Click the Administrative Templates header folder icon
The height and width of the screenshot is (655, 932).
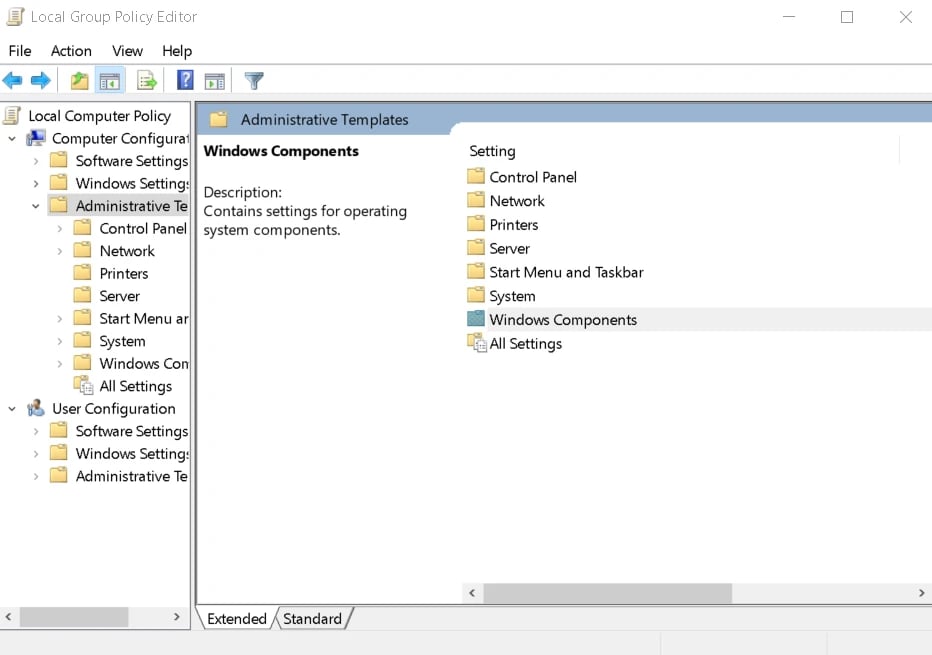(x=219, y=119)
